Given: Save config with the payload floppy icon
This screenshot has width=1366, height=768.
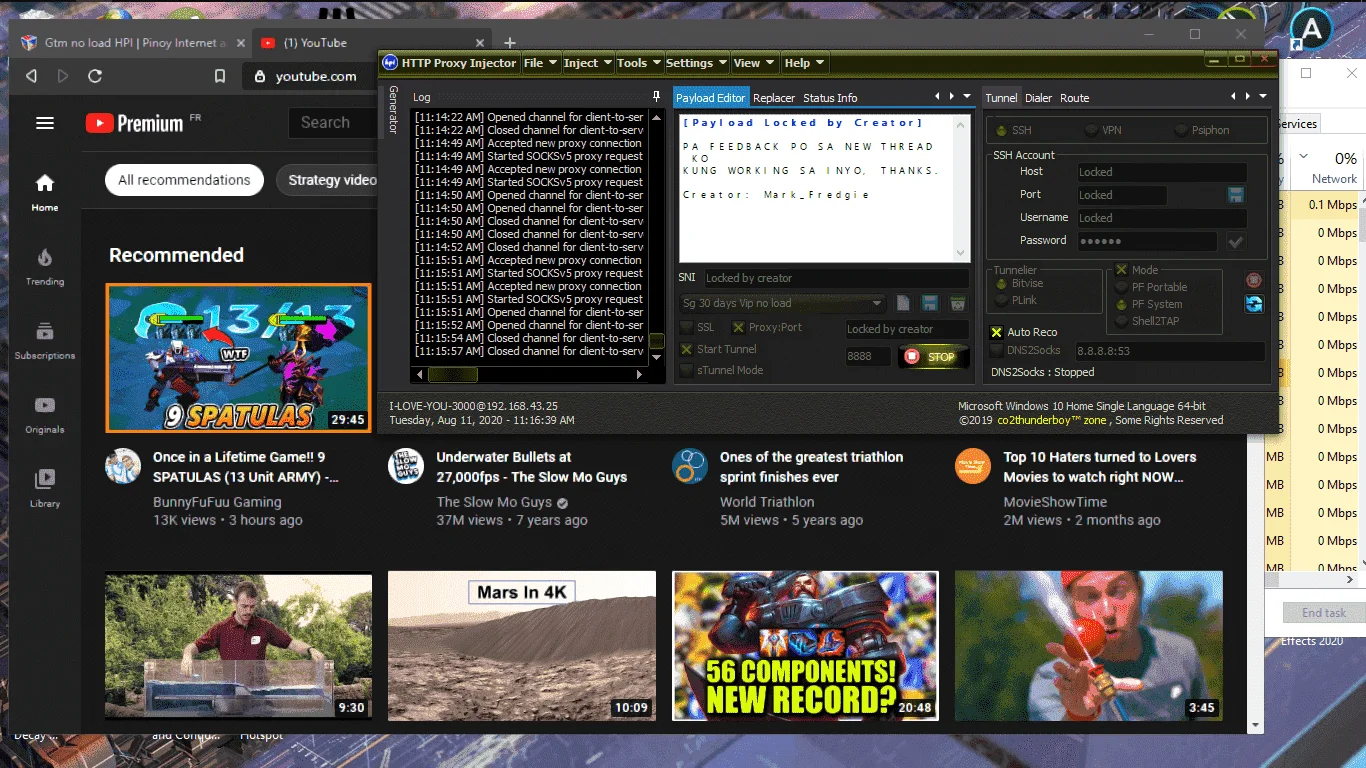Looking at the screenshot, I should point(929,303).
